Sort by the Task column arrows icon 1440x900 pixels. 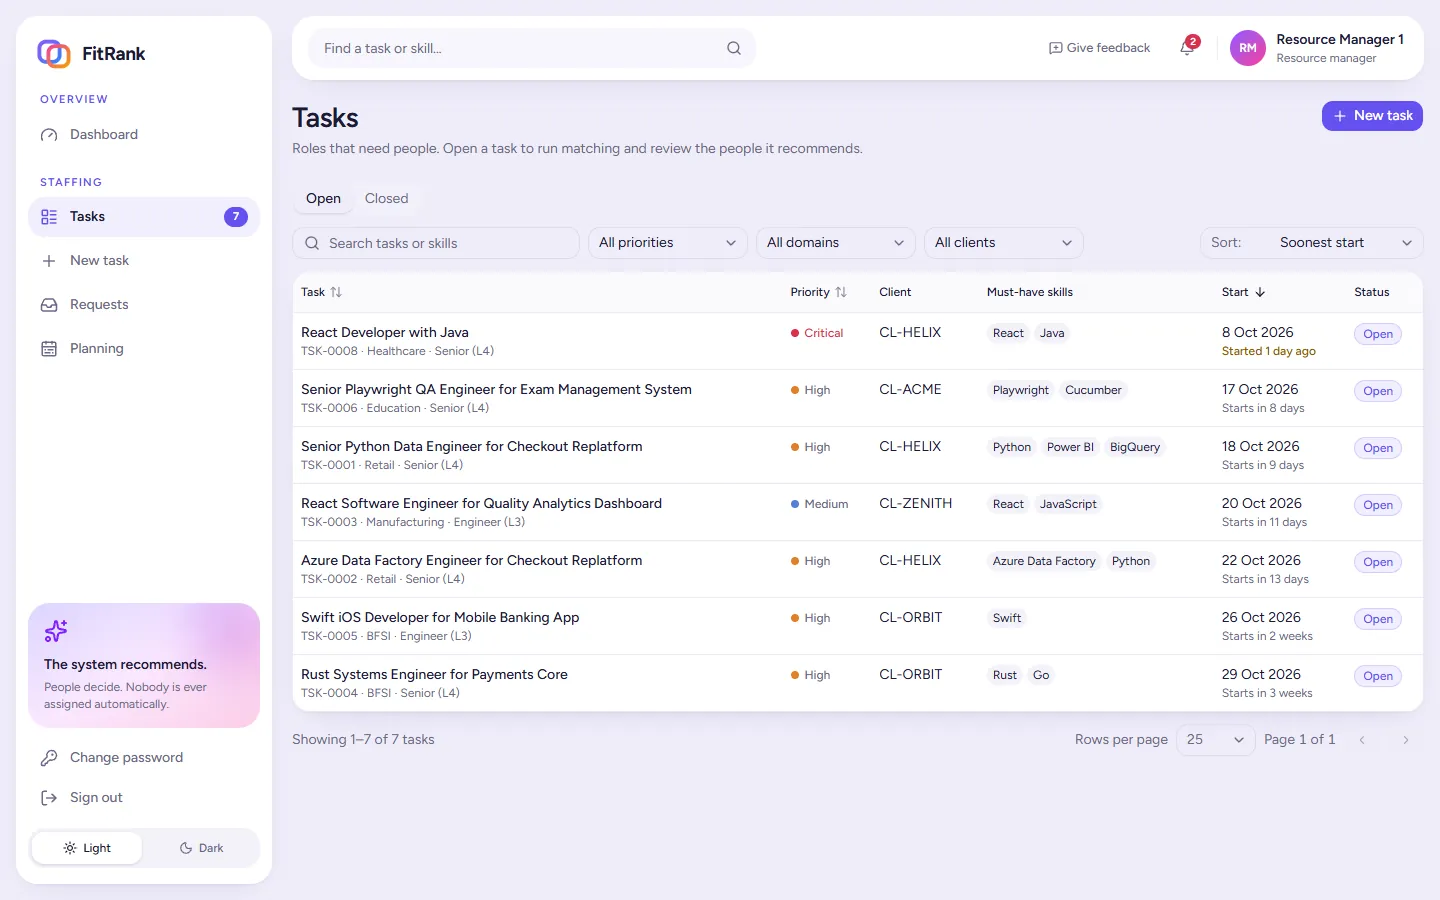[x=336, y=292]
